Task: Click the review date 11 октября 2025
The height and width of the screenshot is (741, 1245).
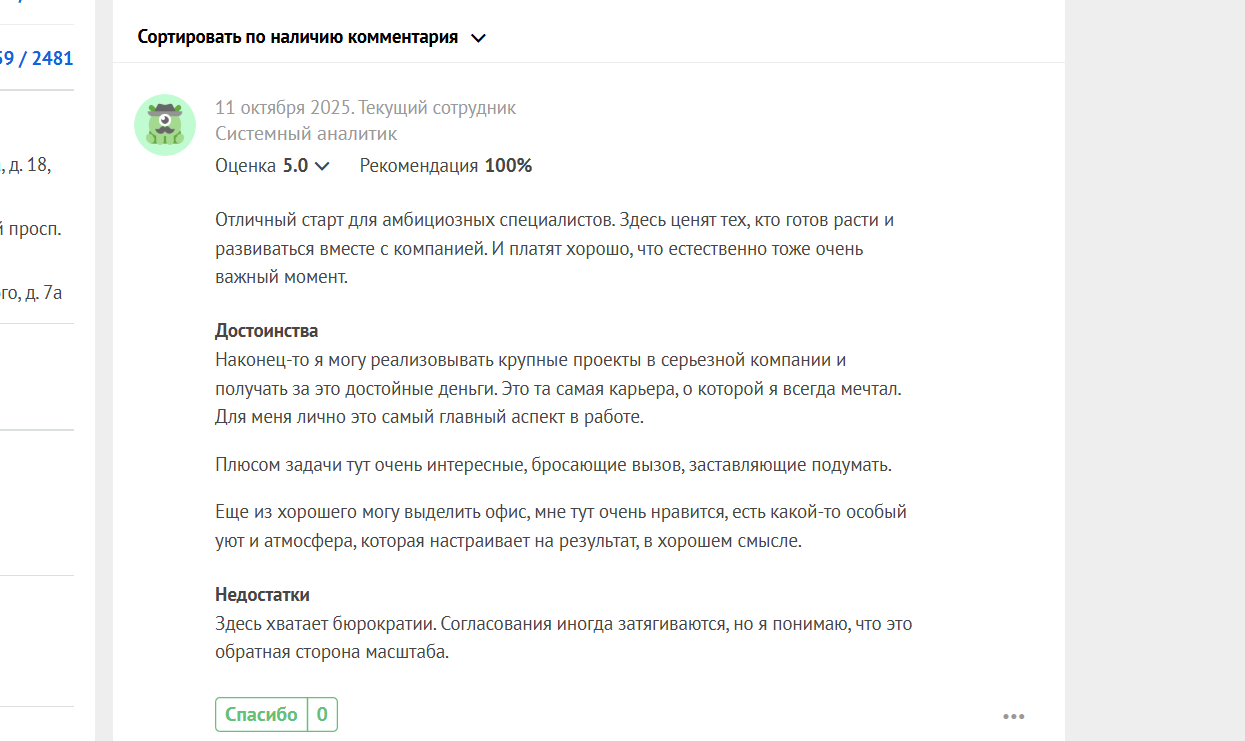Action: (x=282, y=108)
